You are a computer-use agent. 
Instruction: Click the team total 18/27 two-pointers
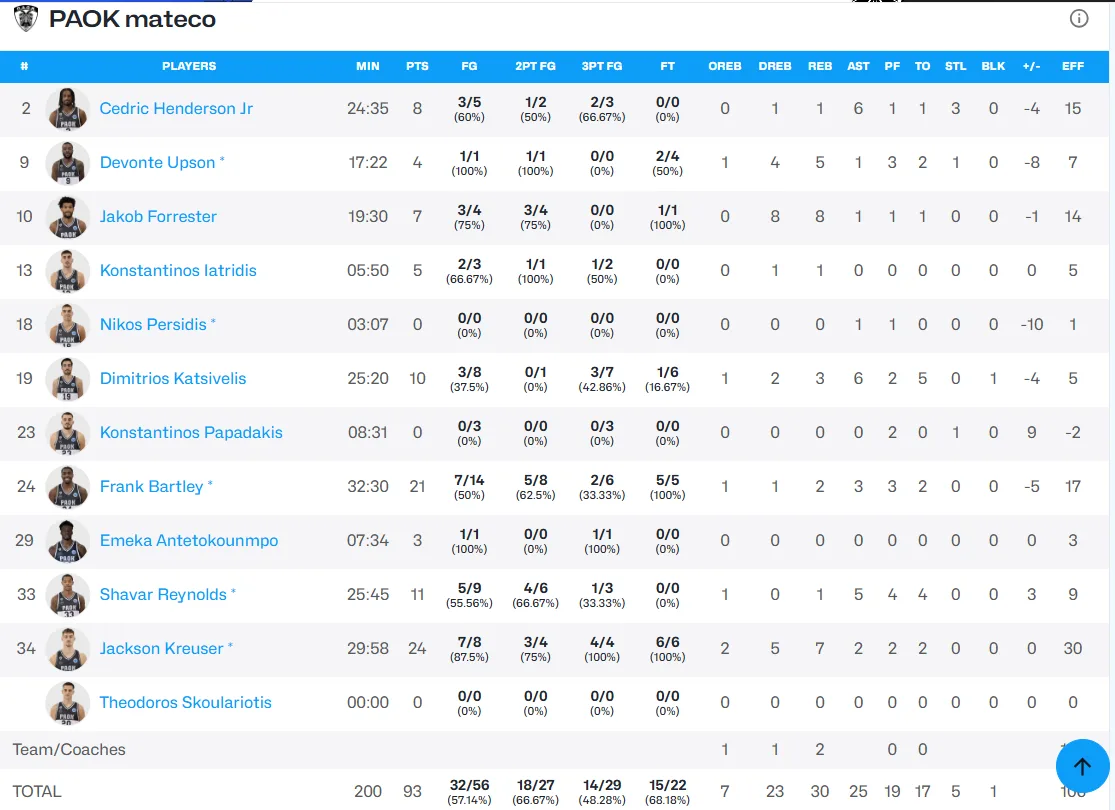[535, 792]
